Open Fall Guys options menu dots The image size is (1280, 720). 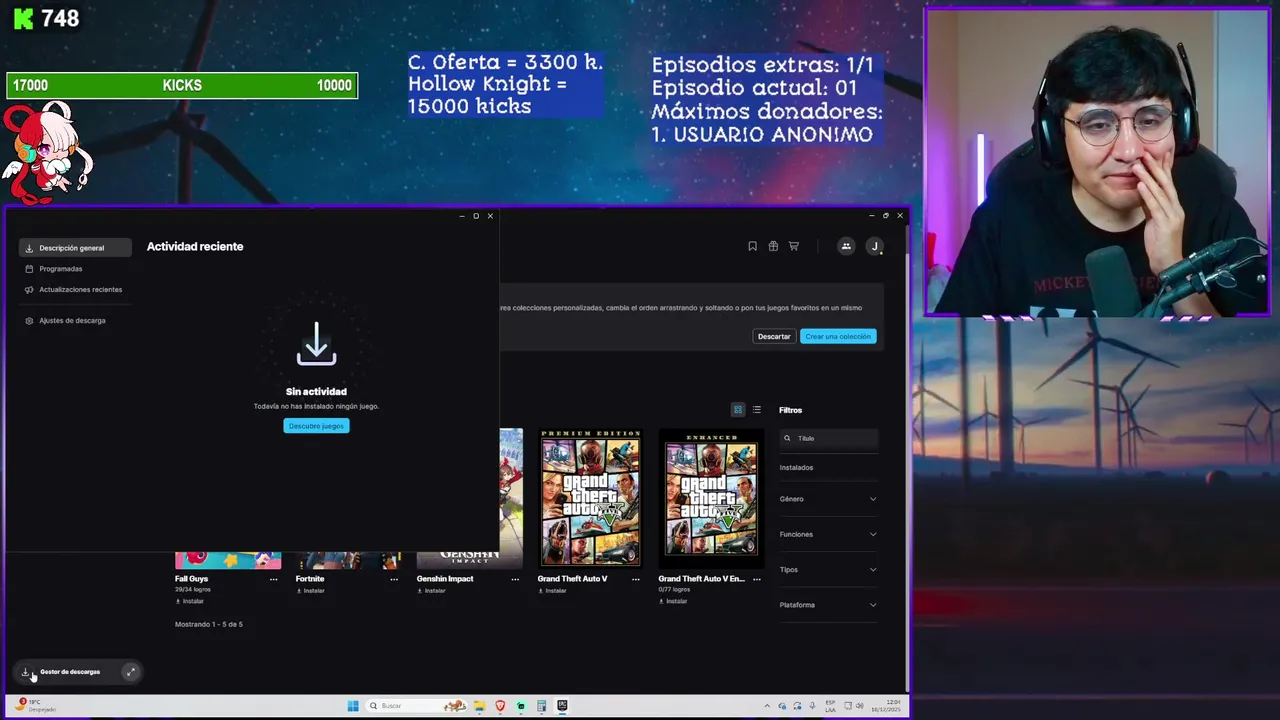tap(273, 579)
